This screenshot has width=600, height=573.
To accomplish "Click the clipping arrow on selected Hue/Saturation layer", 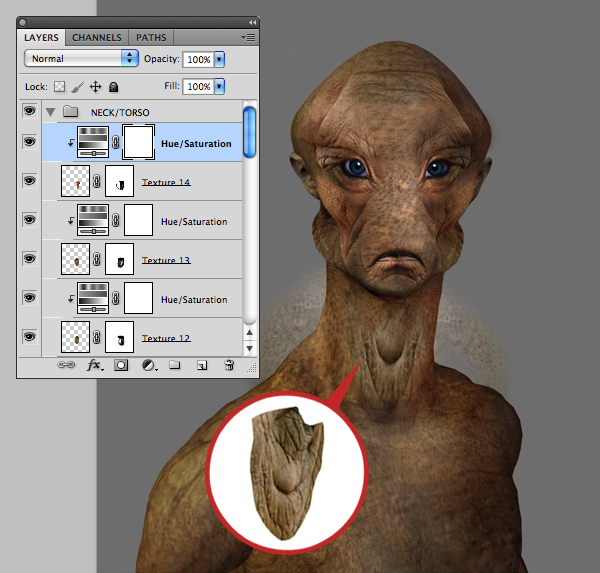I will pos(71,143).
